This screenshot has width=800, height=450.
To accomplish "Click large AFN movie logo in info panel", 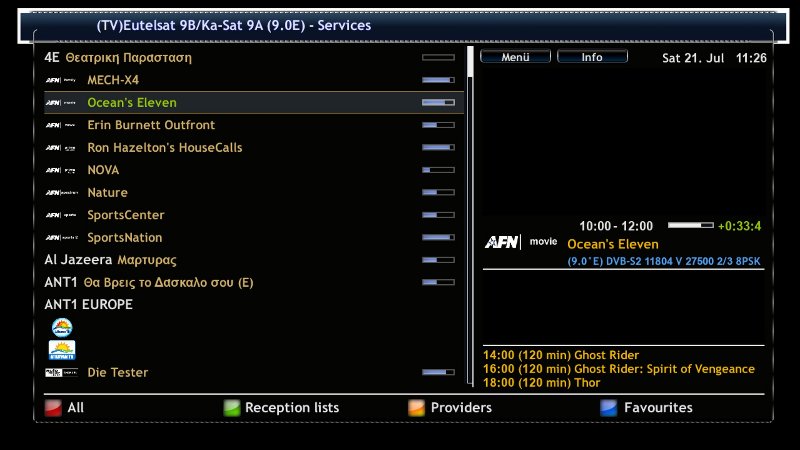I will (520, 242).
